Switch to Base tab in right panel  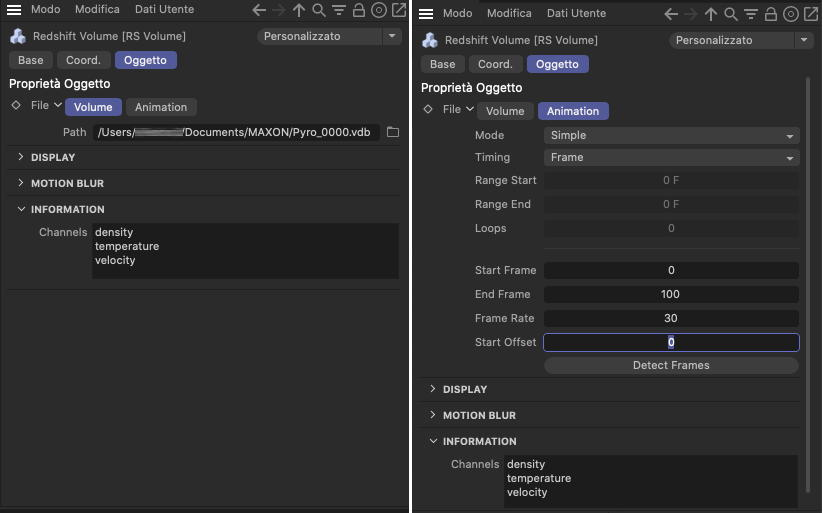click(x=442, y=65)
